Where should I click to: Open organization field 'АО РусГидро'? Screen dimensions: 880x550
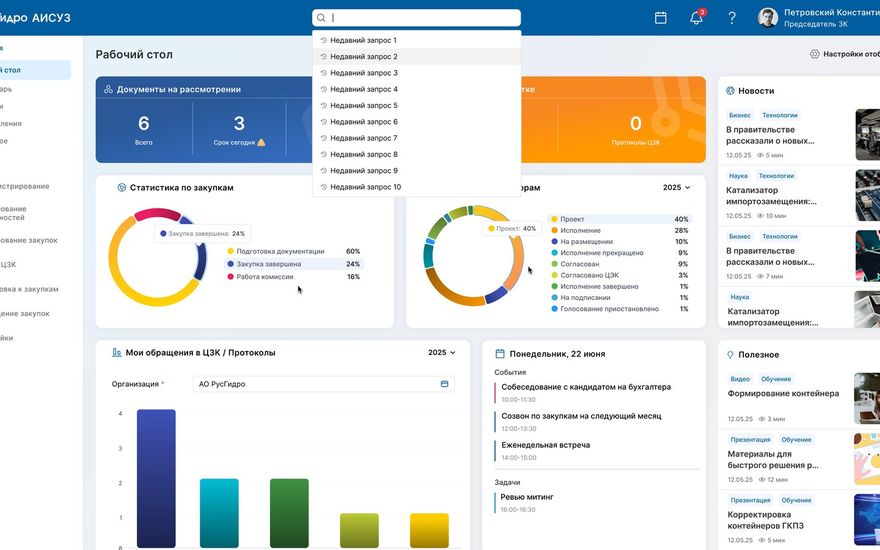click(323, 384)
